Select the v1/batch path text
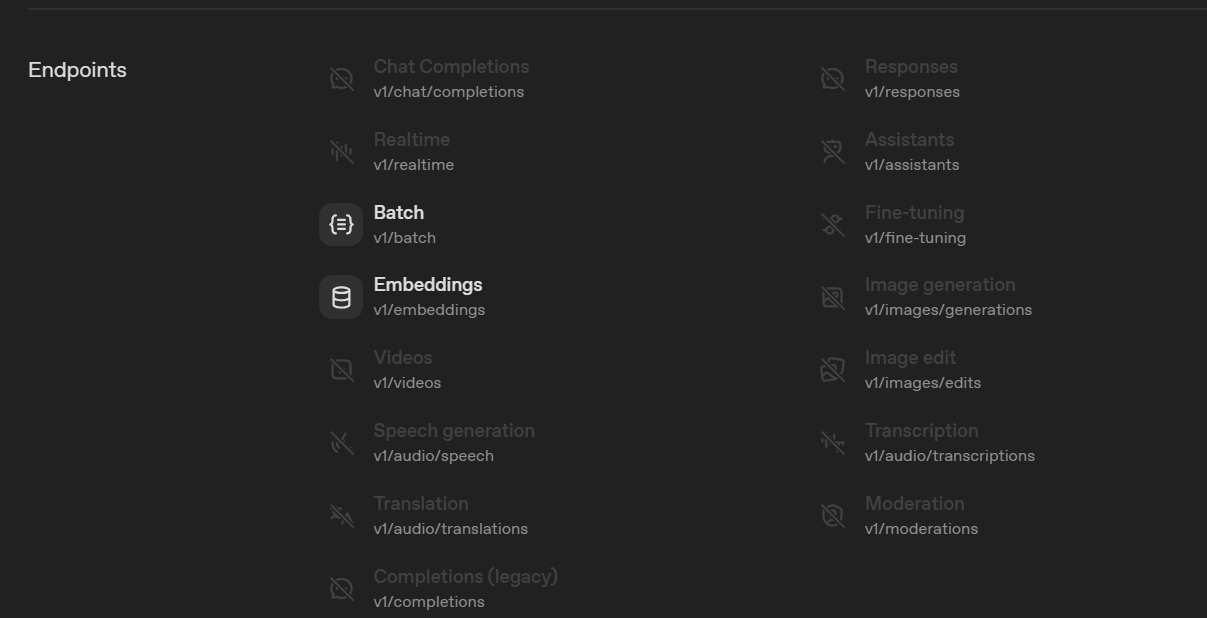The image size is (1207, 618). [x=404, y=238]
